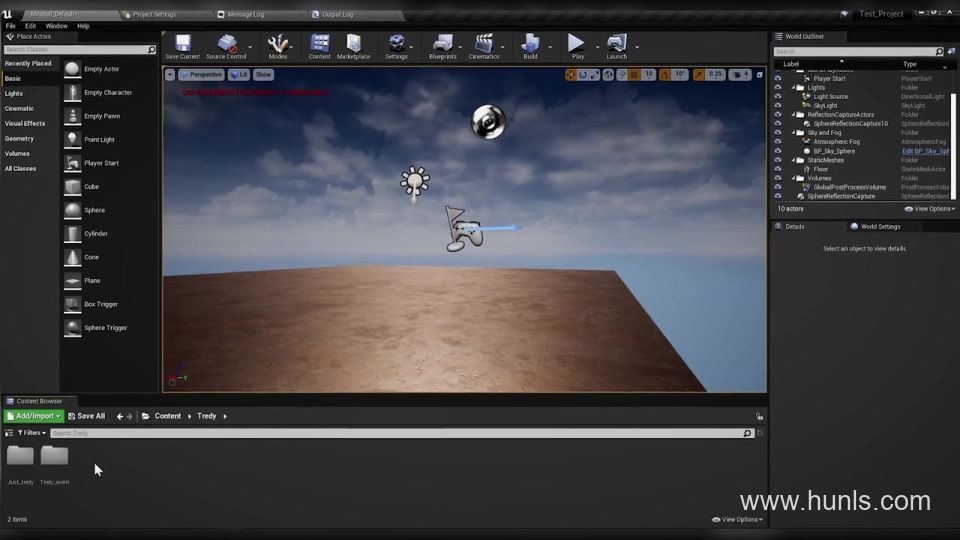Open World Outliner View Options
The height and width of the screenshot is (540, 960).
(x=929, y=209)
